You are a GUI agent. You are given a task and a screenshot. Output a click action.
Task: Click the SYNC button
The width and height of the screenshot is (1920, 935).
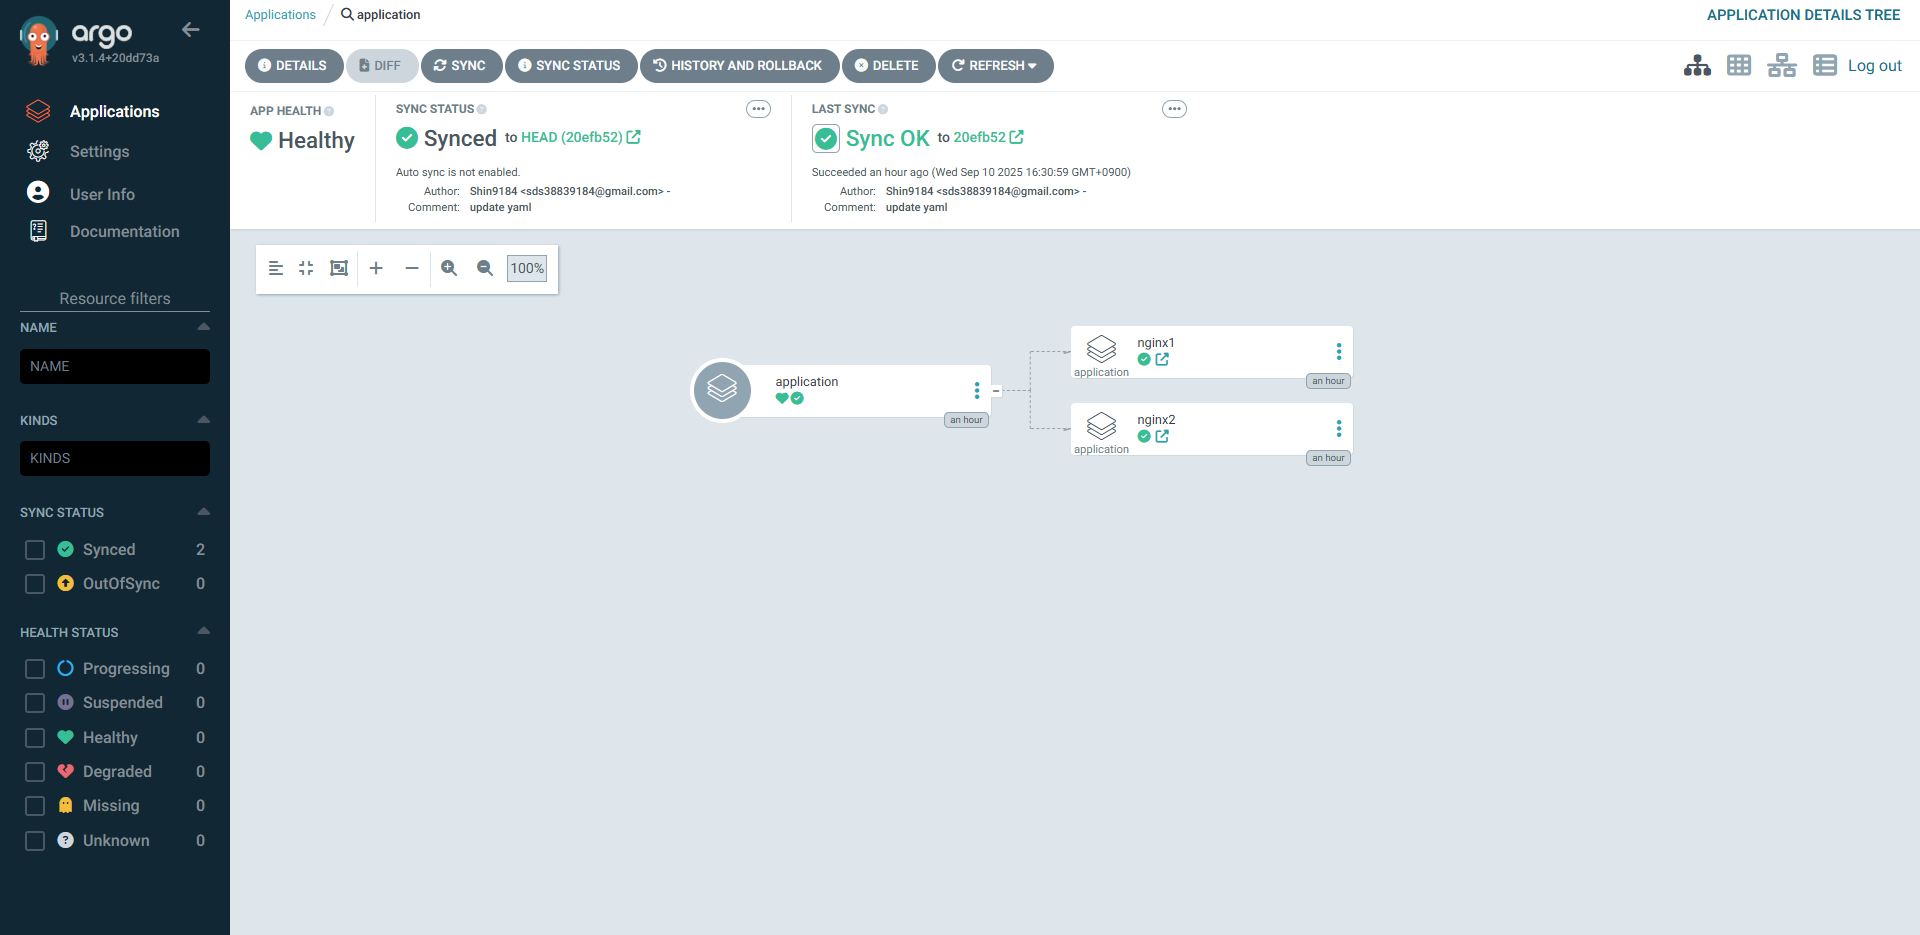coord(460,66)
